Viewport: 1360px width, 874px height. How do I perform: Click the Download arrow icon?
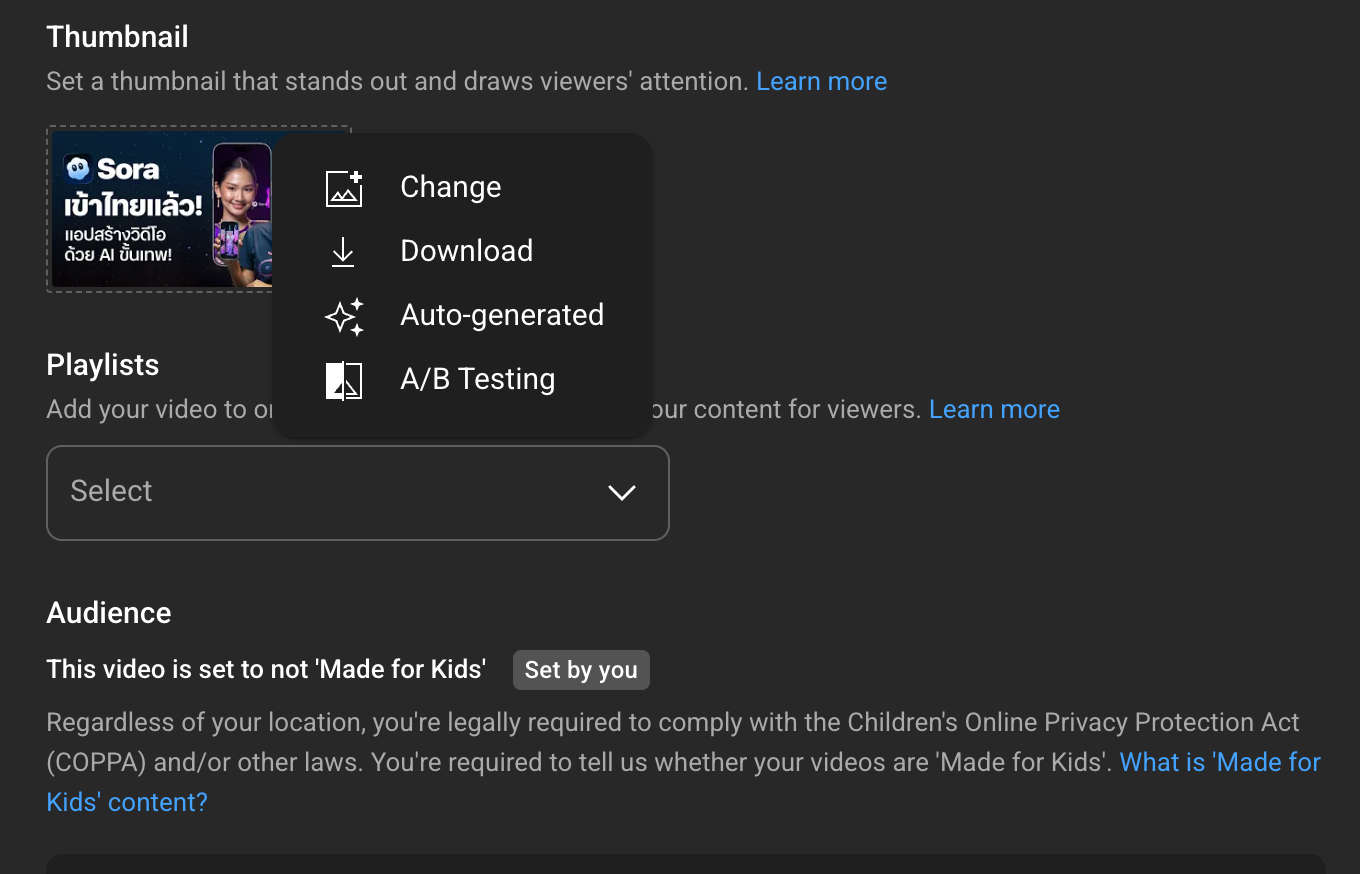point(343,252)
